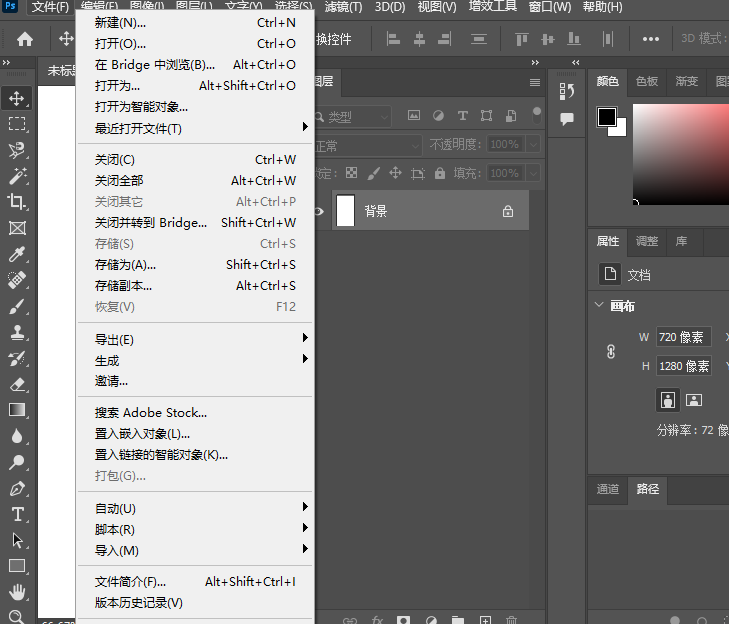Toggle the type layer filter icon
Screen dimensions: 729x624
tap(462, 115)
